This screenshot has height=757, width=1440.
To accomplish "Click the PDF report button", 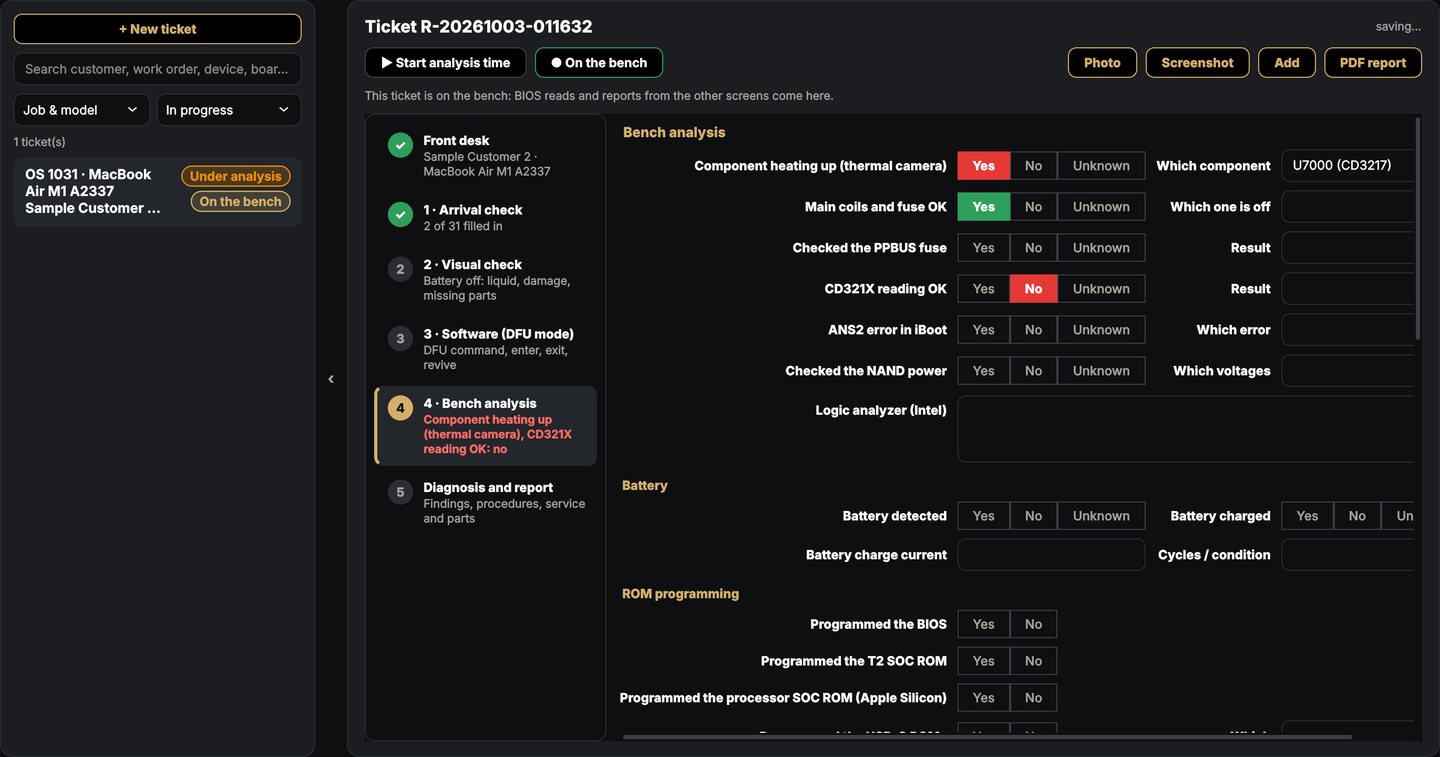I will point(1373,63).
